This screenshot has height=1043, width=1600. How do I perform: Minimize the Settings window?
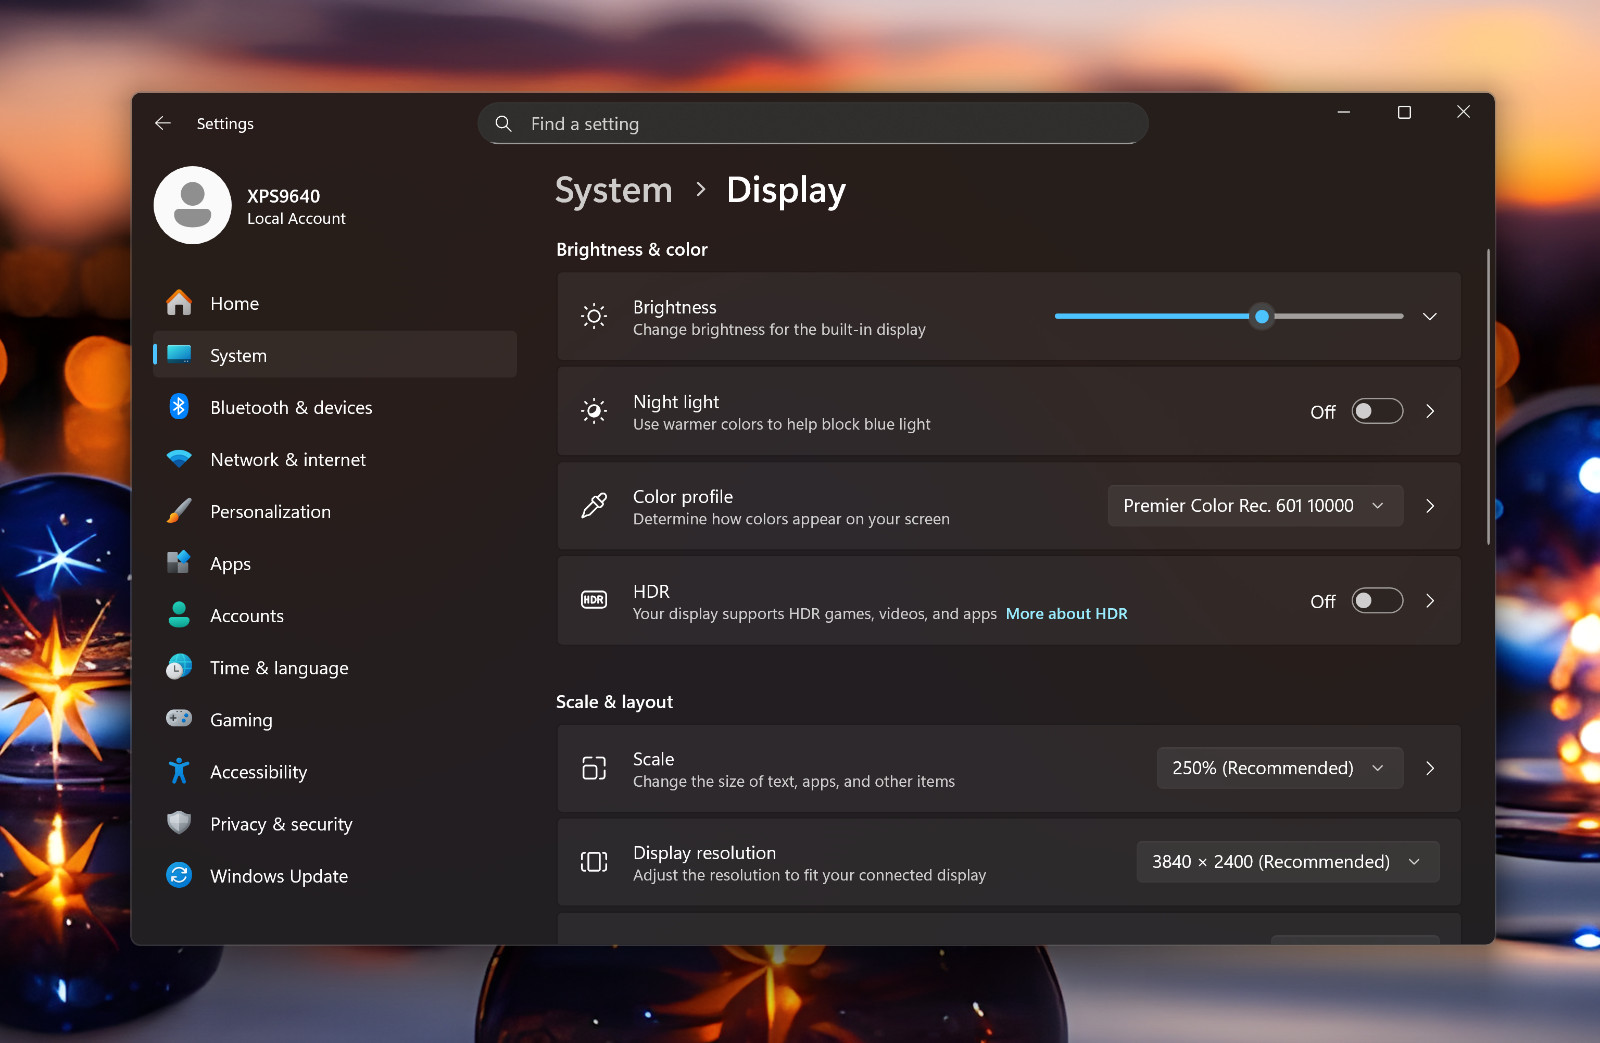pos(1344,112)
